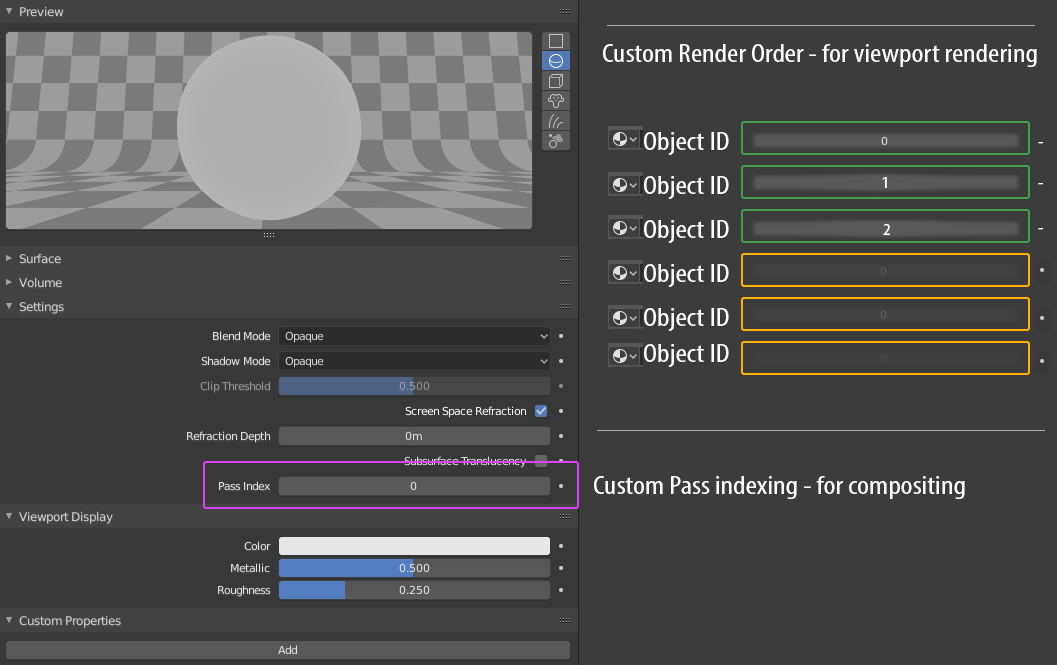The image size is (1057, 665).
Task: Click the Volume panel drag grip icon
Action: pos(565,283)
